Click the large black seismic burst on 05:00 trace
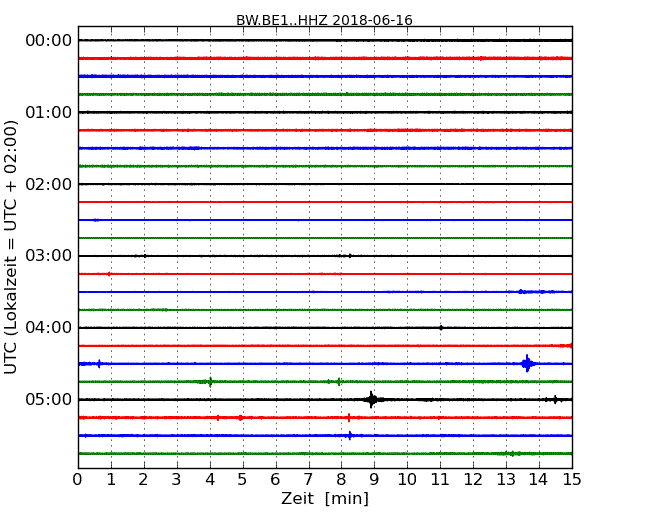Image resolution: width=650 pixels, height=520 pixels. 372,400
